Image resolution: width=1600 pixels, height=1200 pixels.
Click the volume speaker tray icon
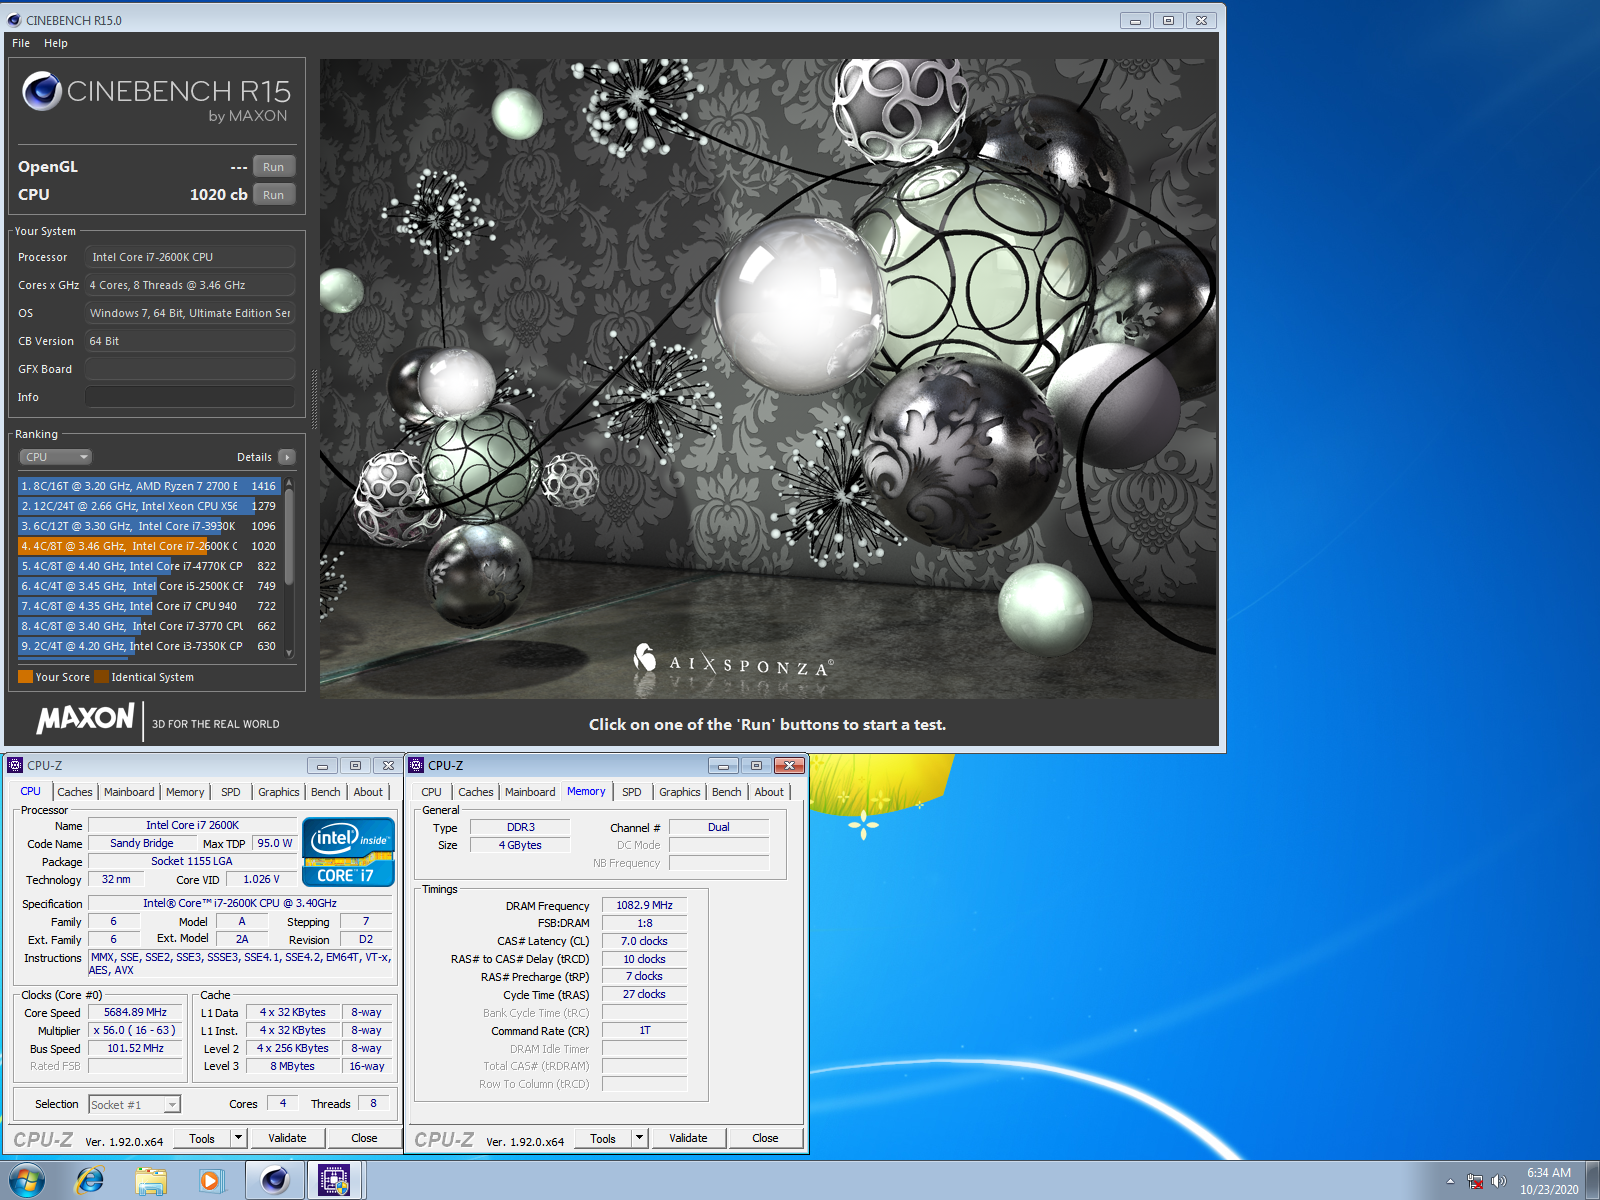click(x=1498, y=1181)
